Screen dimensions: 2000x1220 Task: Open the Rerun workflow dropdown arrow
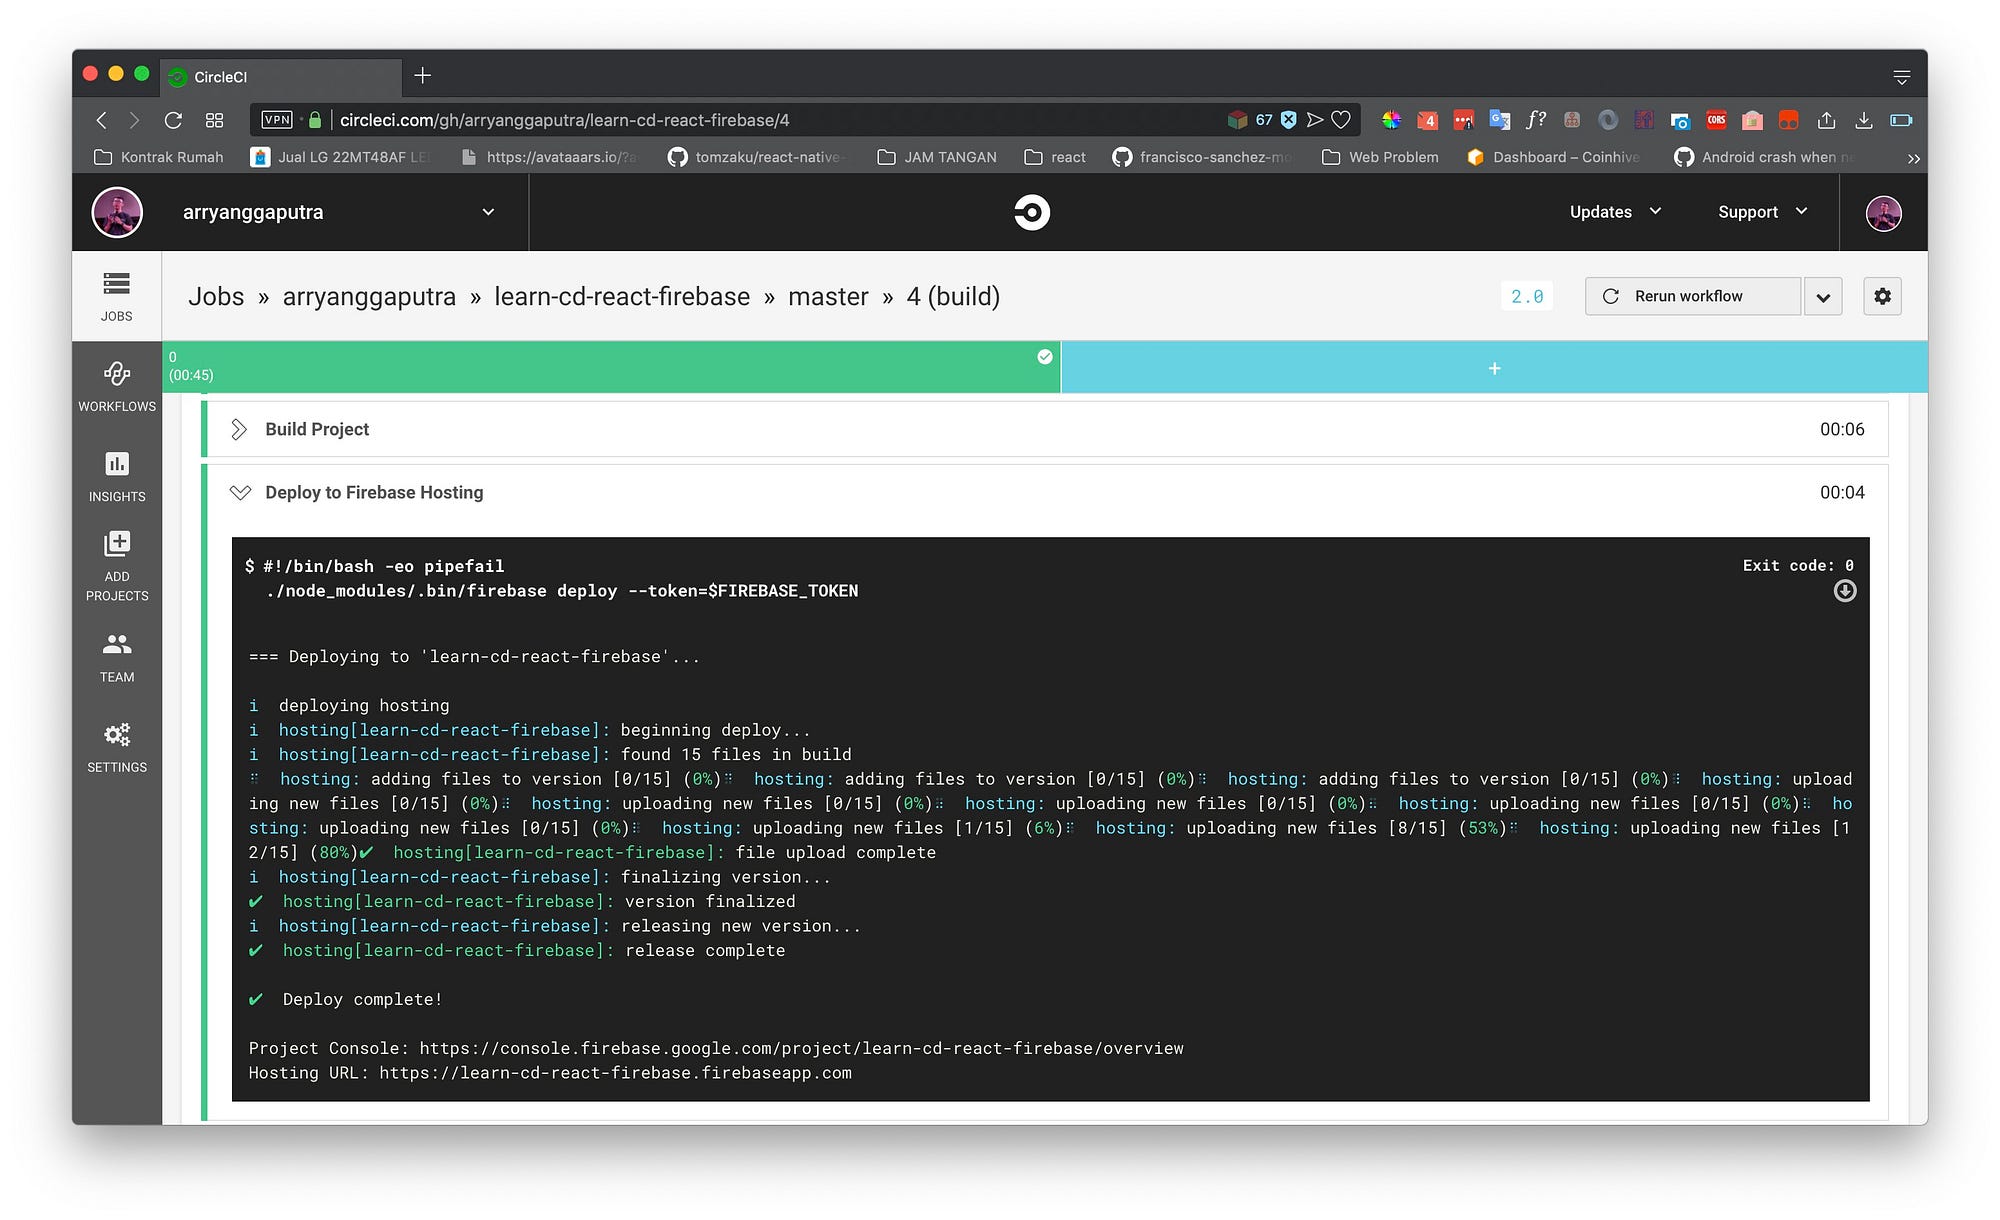pos(1822,296)
